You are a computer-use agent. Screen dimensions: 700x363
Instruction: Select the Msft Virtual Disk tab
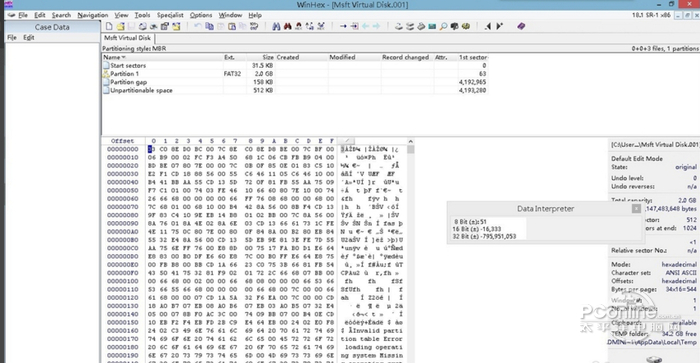tap(128, 38)
